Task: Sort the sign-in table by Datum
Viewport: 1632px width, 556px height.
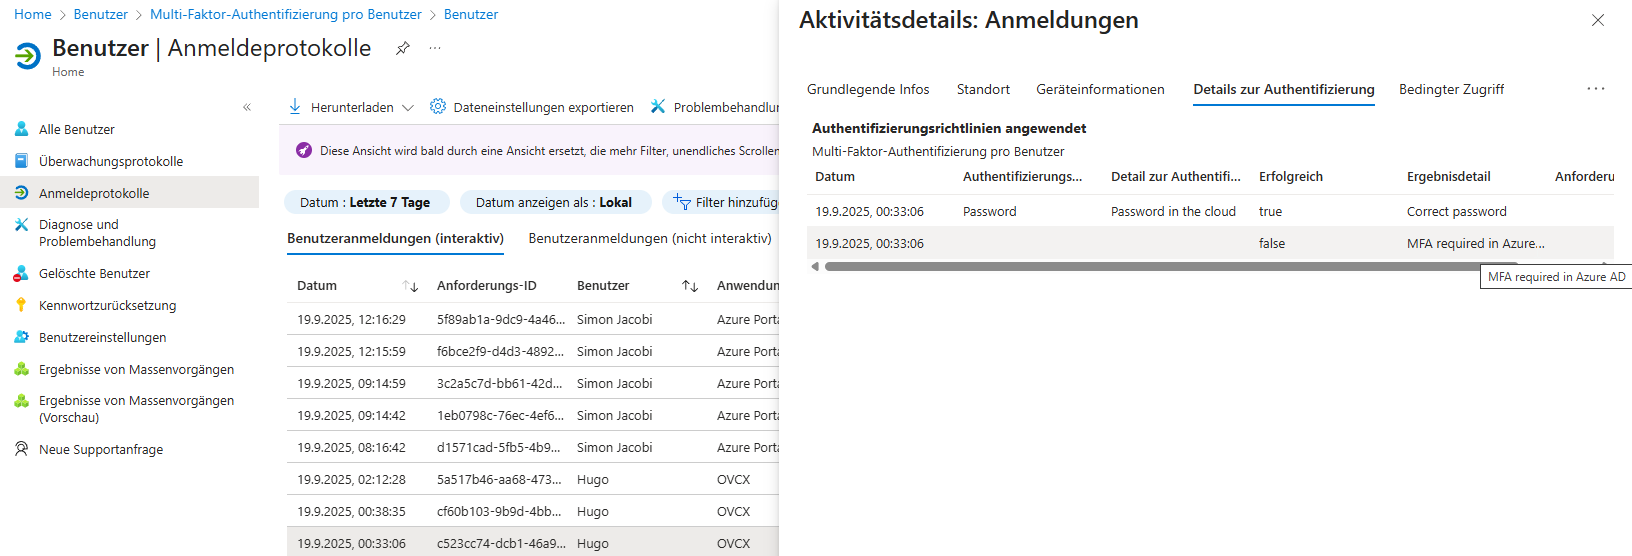Action: click(410, 286)
